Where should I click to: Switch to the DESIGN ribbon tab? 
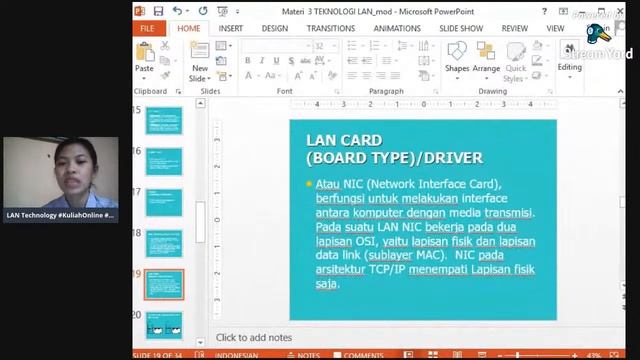(275, 29)
